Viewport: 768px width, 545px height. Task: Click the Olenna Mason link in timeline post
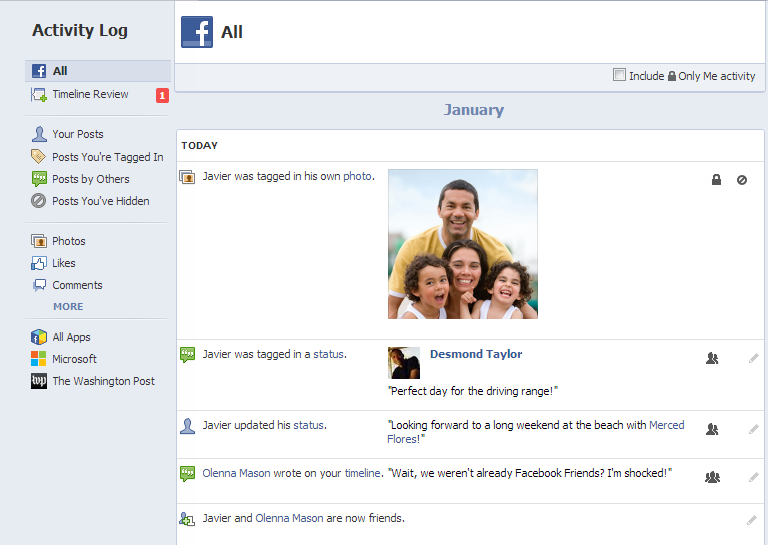[236, 473]
